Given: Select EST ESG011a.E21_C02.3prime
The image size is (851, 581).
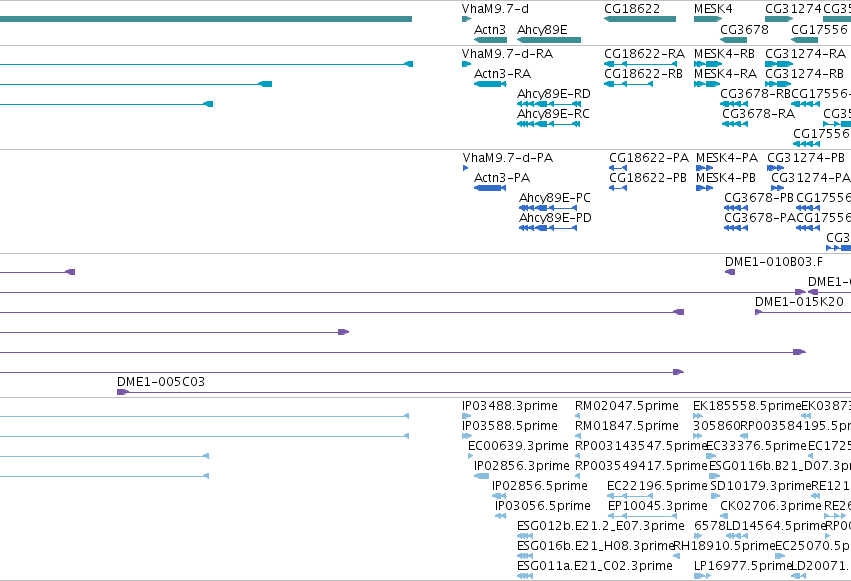Looking at the screenshot, I should pyautogui.click(x=525, y=576).
